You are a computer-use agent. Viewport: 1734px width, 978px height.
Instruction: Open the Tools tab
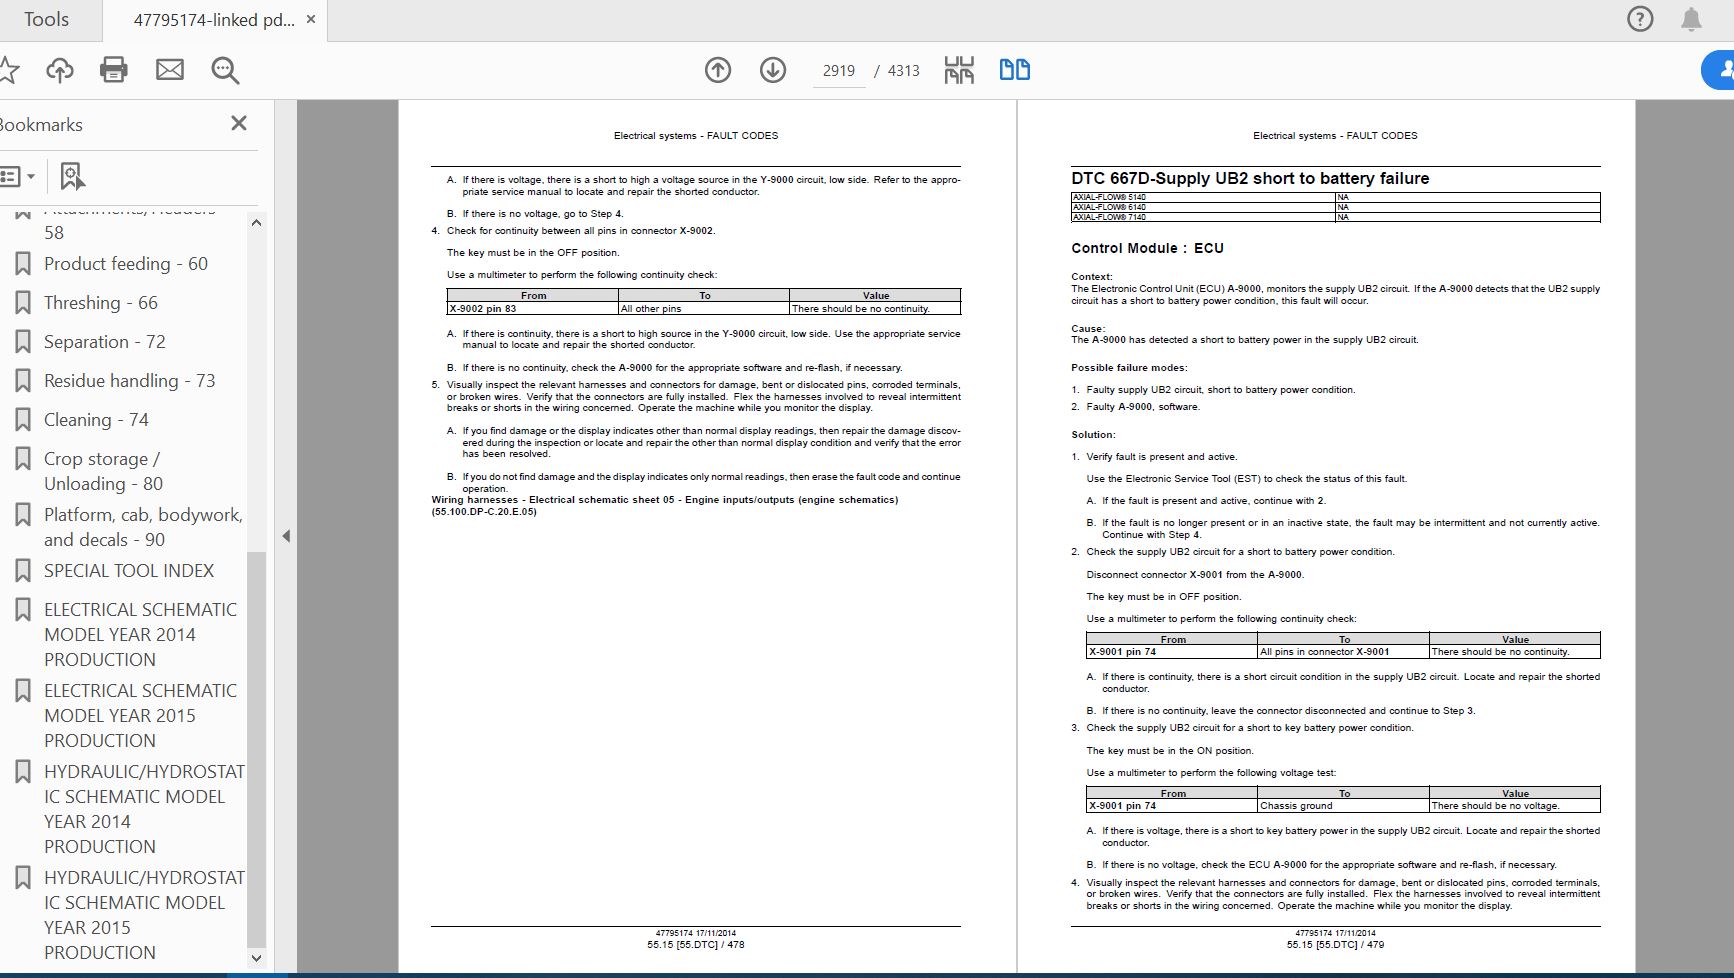47,19
